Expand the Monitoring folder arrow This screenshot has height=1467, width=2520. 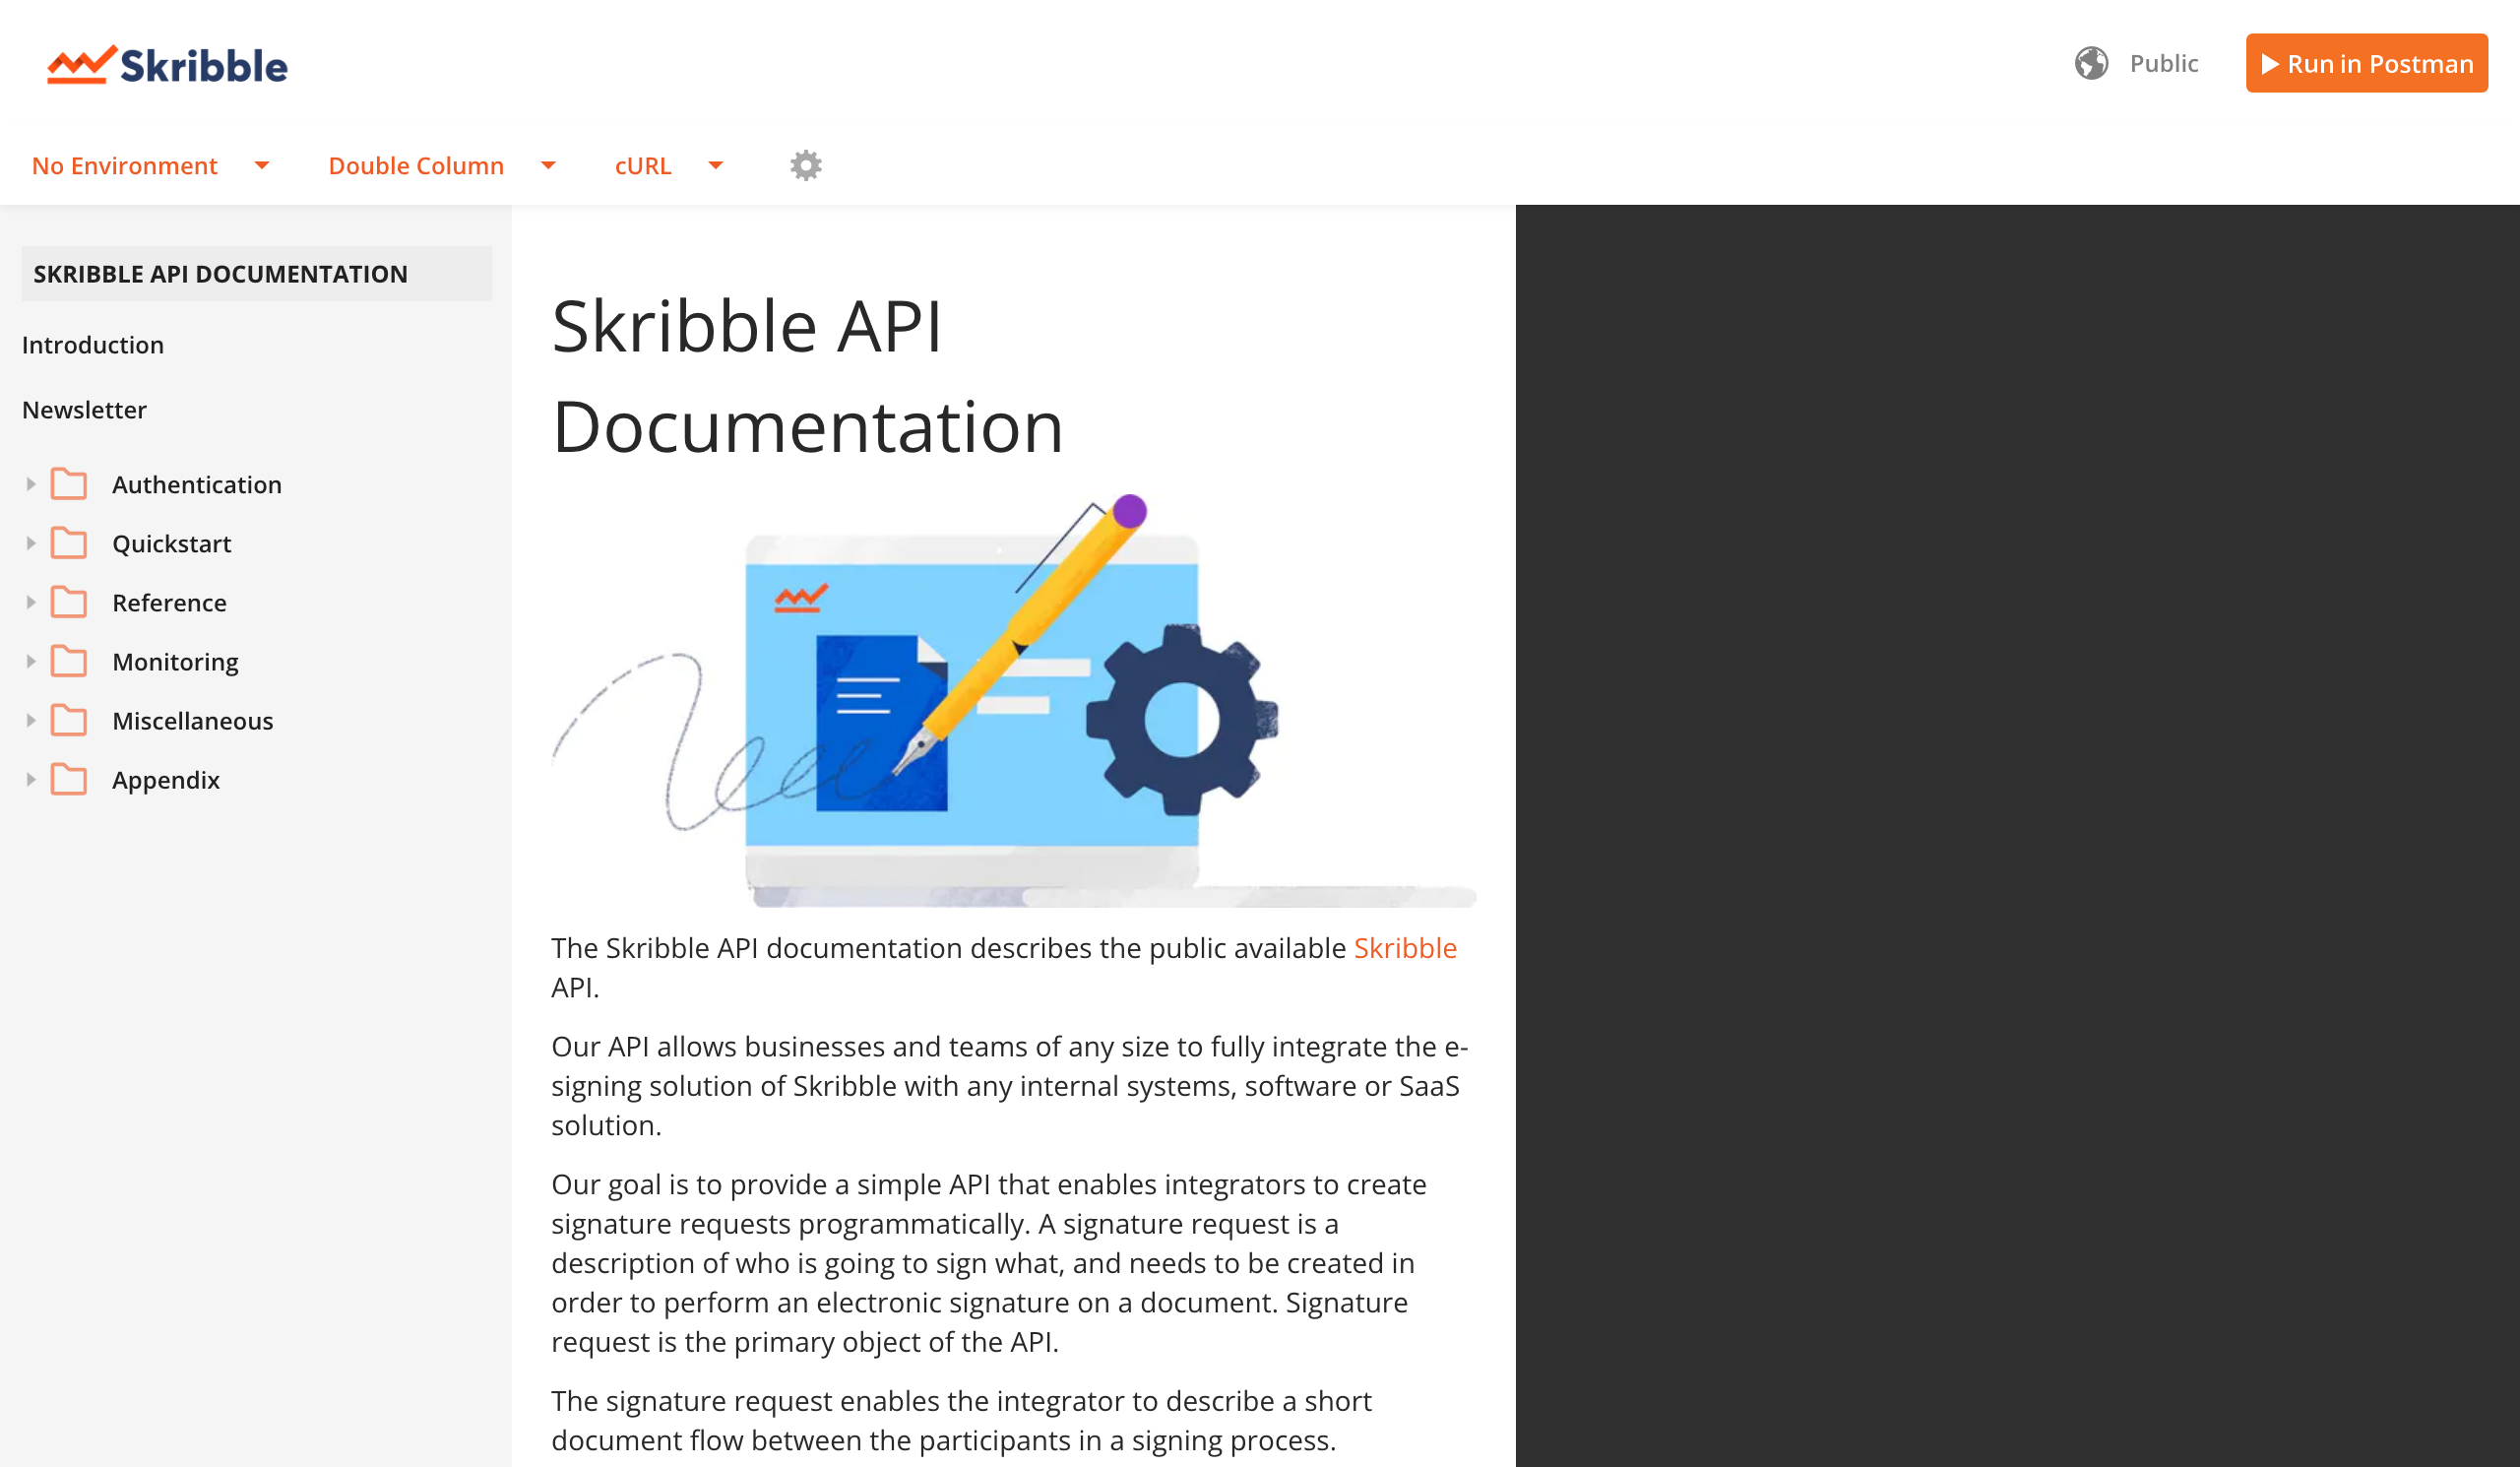pyautogui.click(x=30, y=661)
